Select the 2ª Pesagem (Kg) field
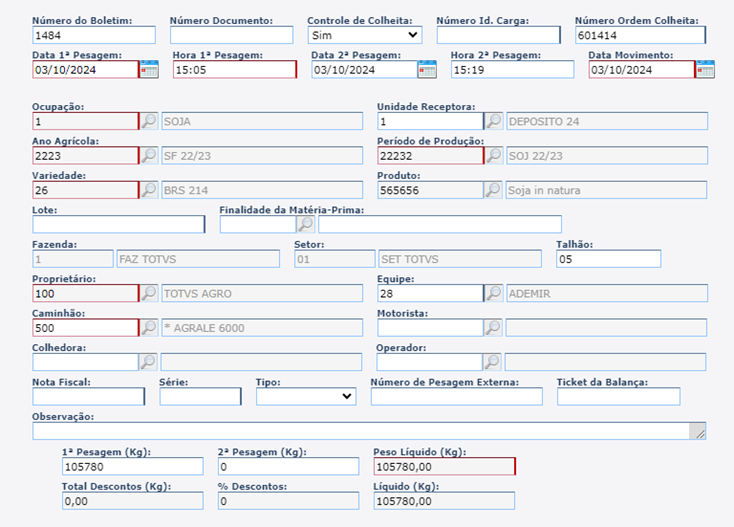 287,466
